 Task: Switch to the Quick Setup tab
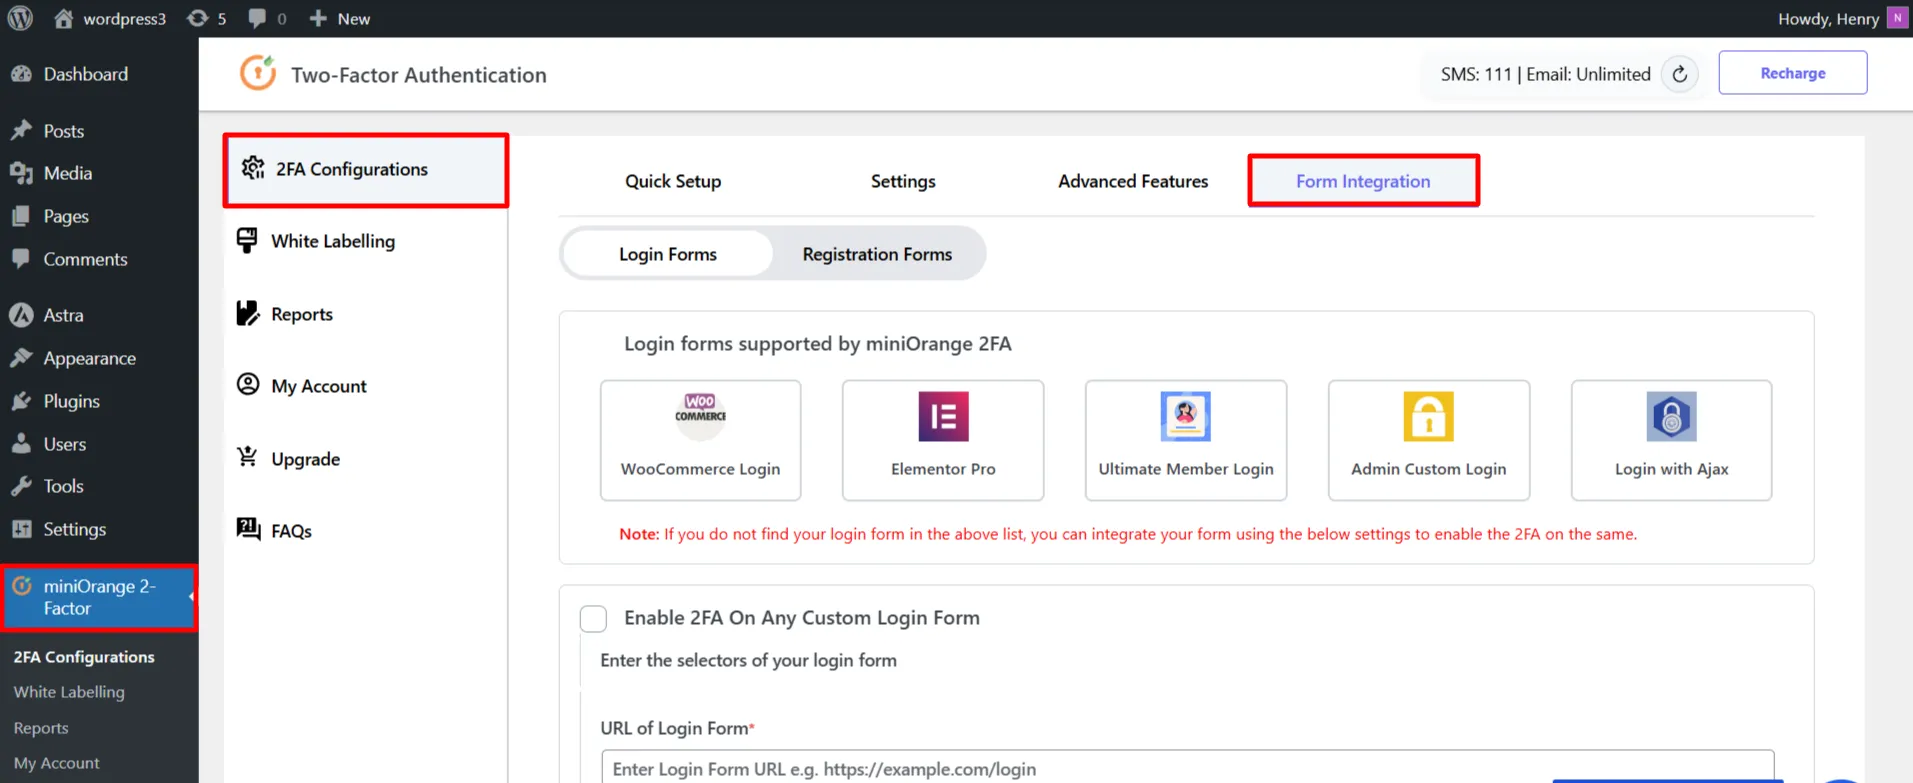click(673, 181)
